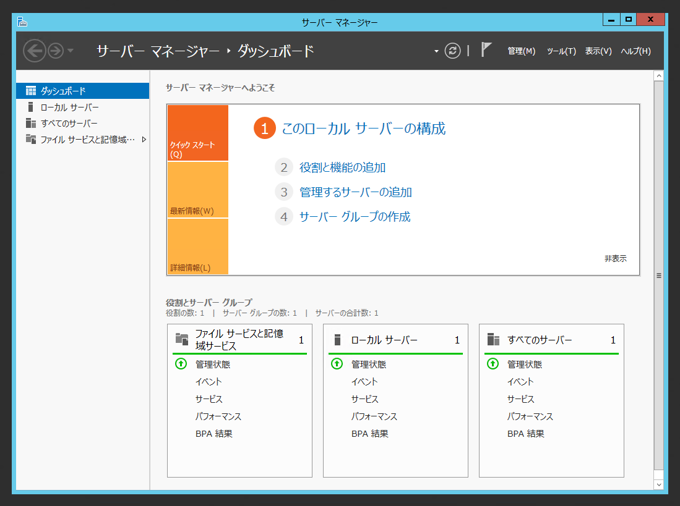Image resolution: width=680 pixels, height=506 pixels.
Task: Click the vertical scrollbar thumb
Action: 659,275
